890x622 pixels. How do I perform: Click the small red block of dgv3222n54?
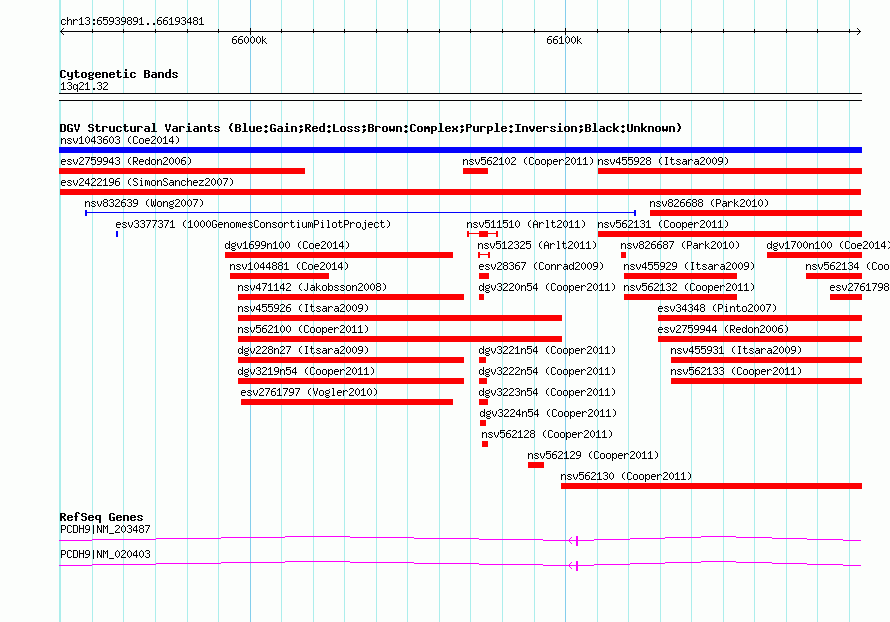pyautogui.click(x=482, y=381)
